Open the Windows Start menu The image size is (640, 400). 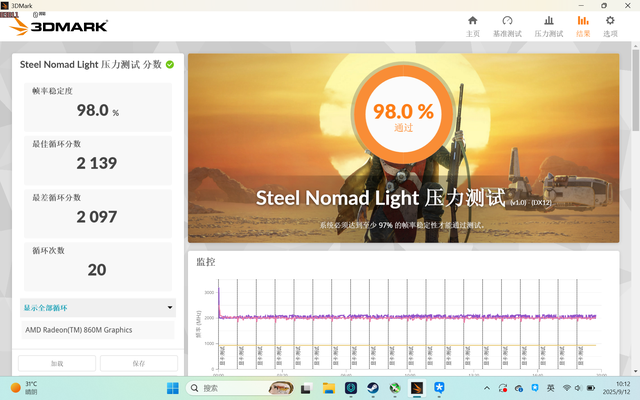(173, 388)
